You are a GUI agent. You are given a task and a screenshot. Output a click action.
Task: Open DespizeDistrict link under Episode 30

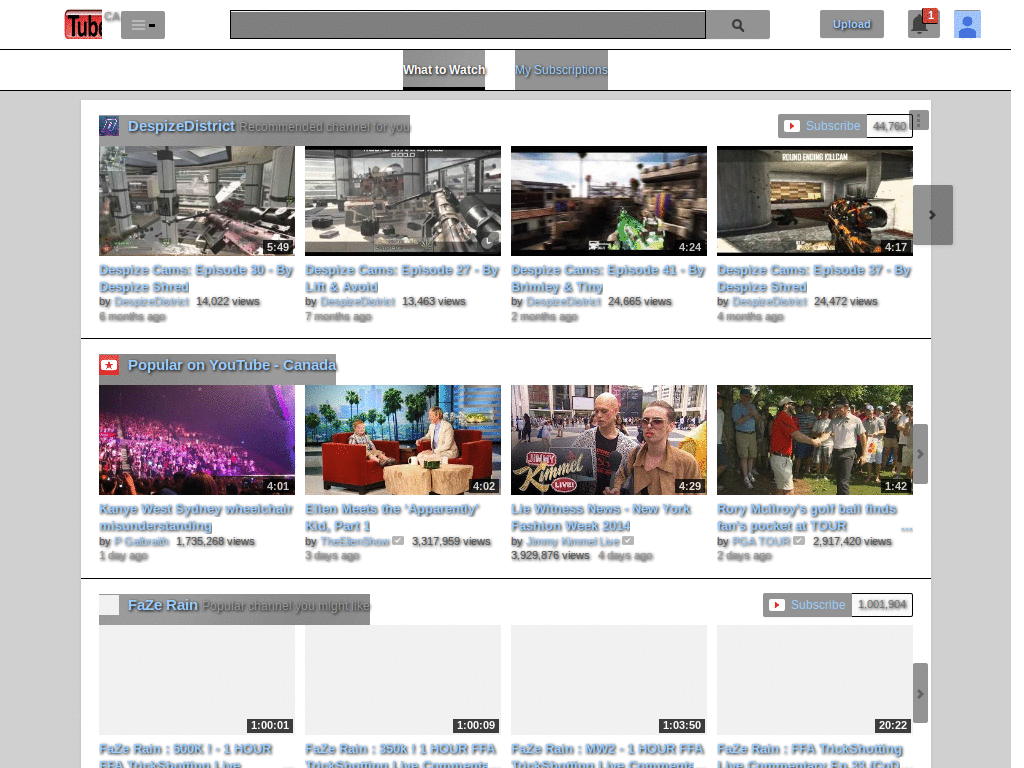152,302
